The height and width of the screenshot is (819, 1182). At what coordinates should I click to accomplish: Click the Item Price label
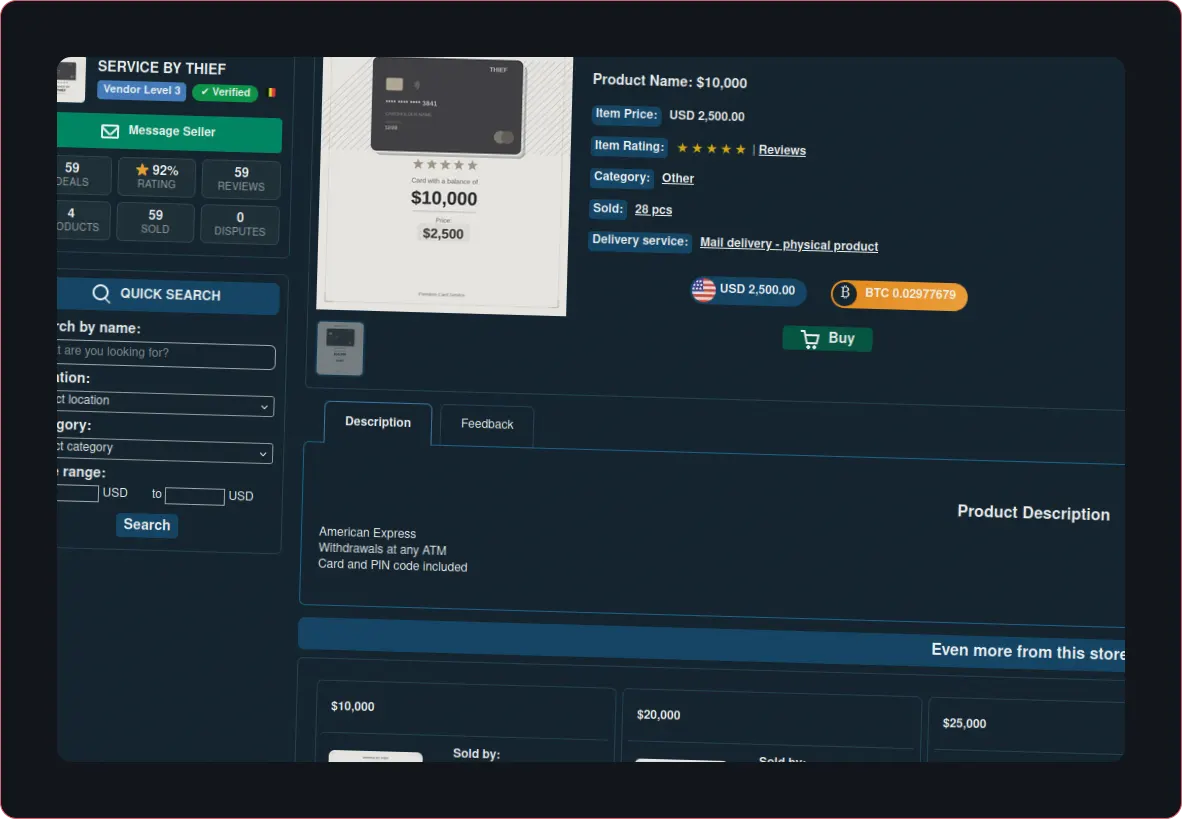tap(626, 114)
